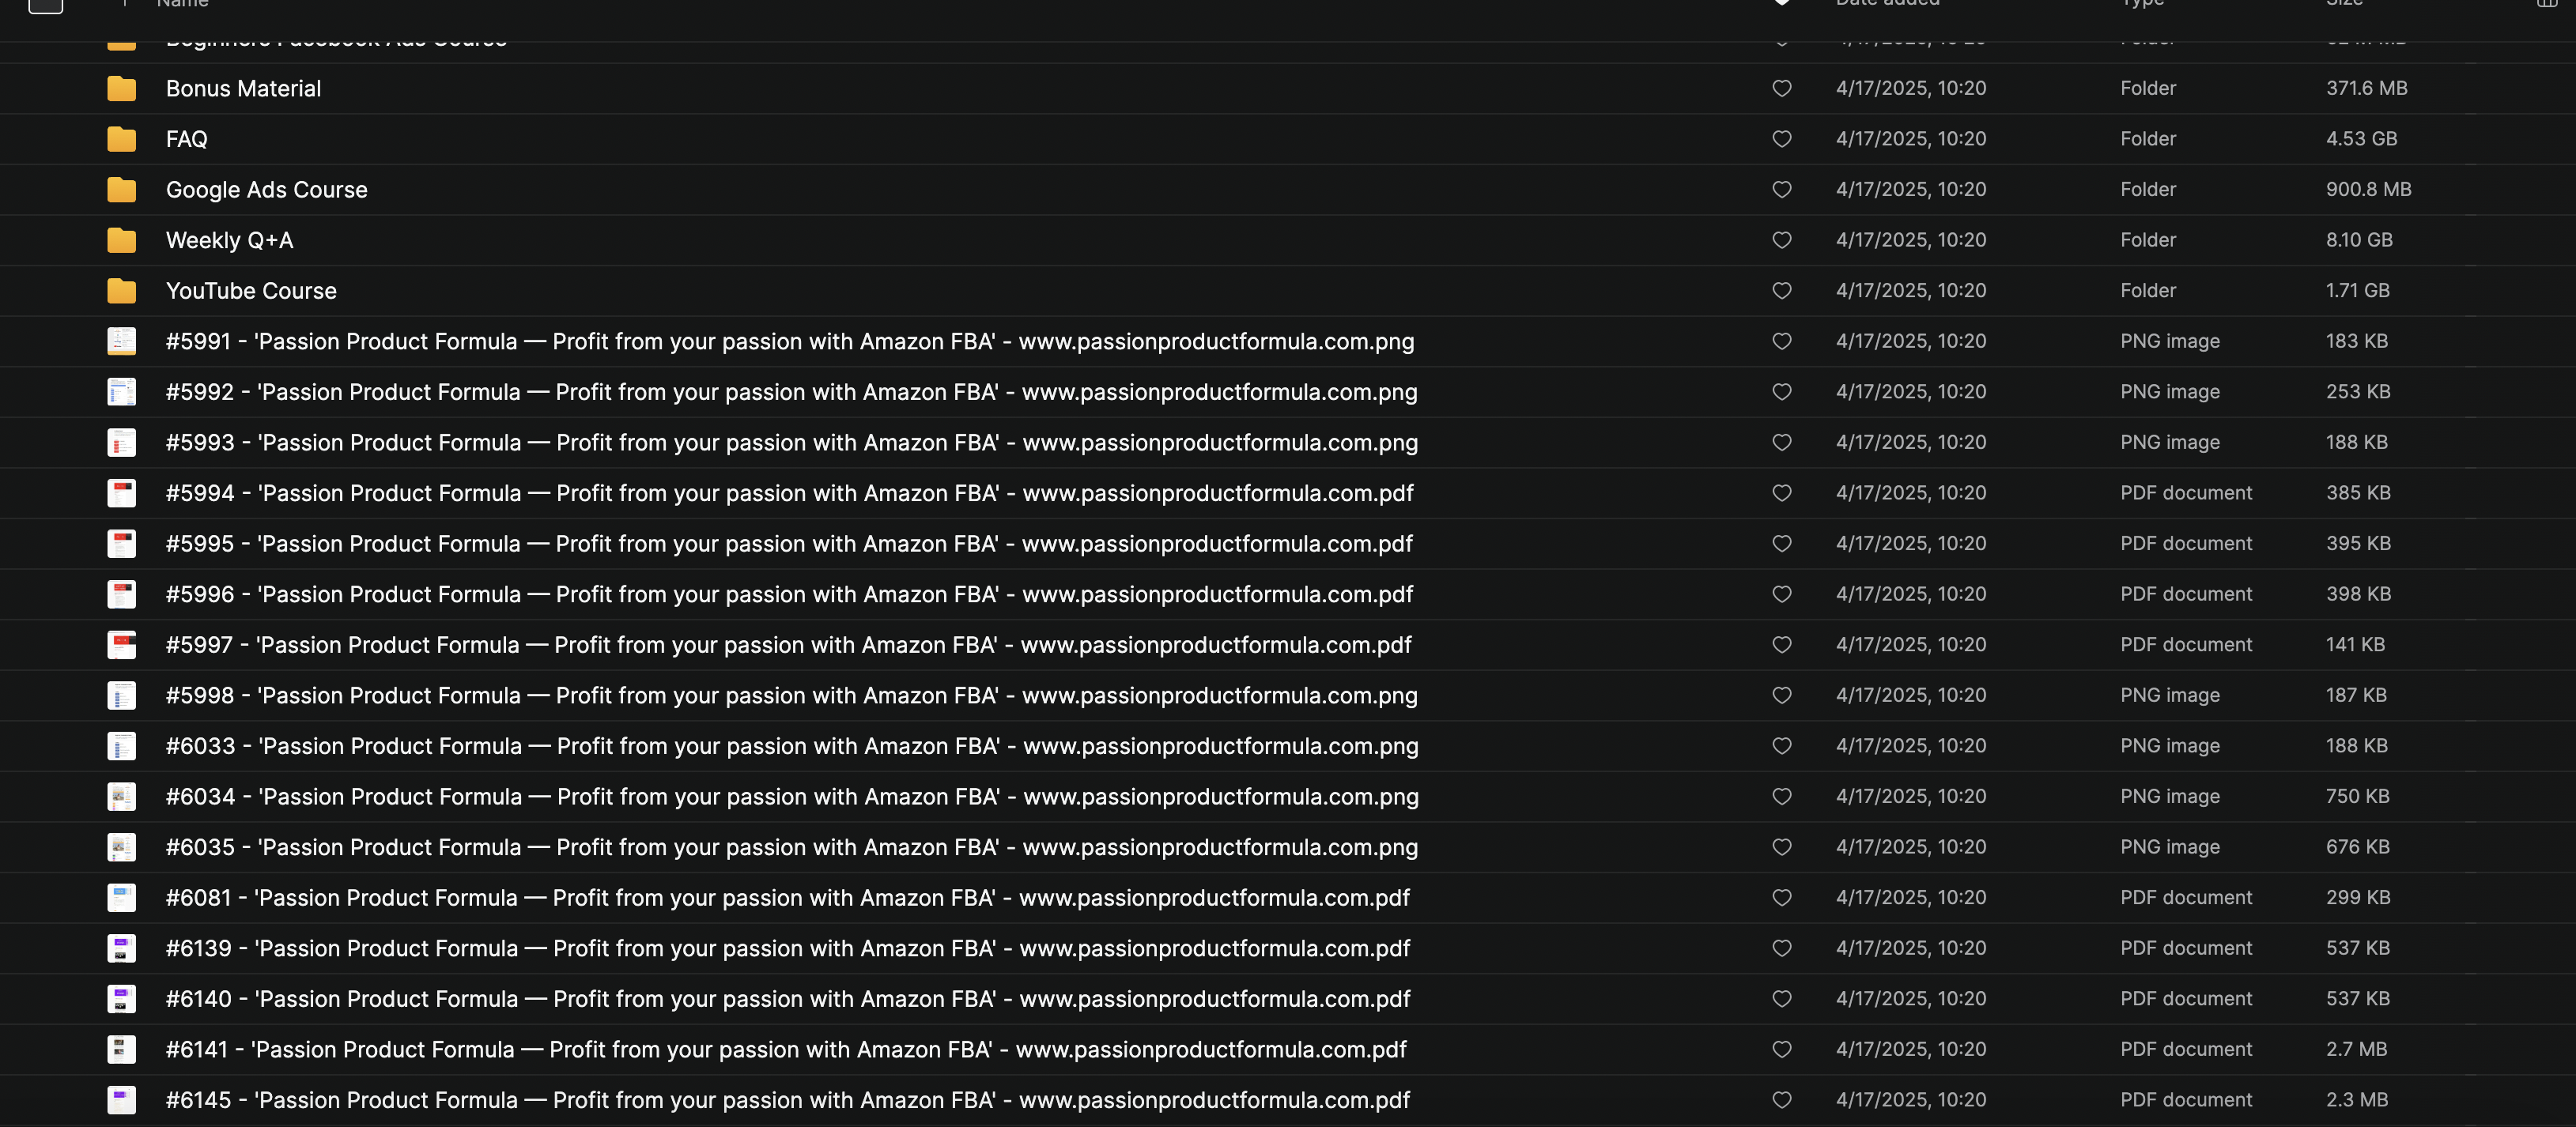
Task: Click the YouTube Course row's Folder type cell
Action: point(2147,291)
